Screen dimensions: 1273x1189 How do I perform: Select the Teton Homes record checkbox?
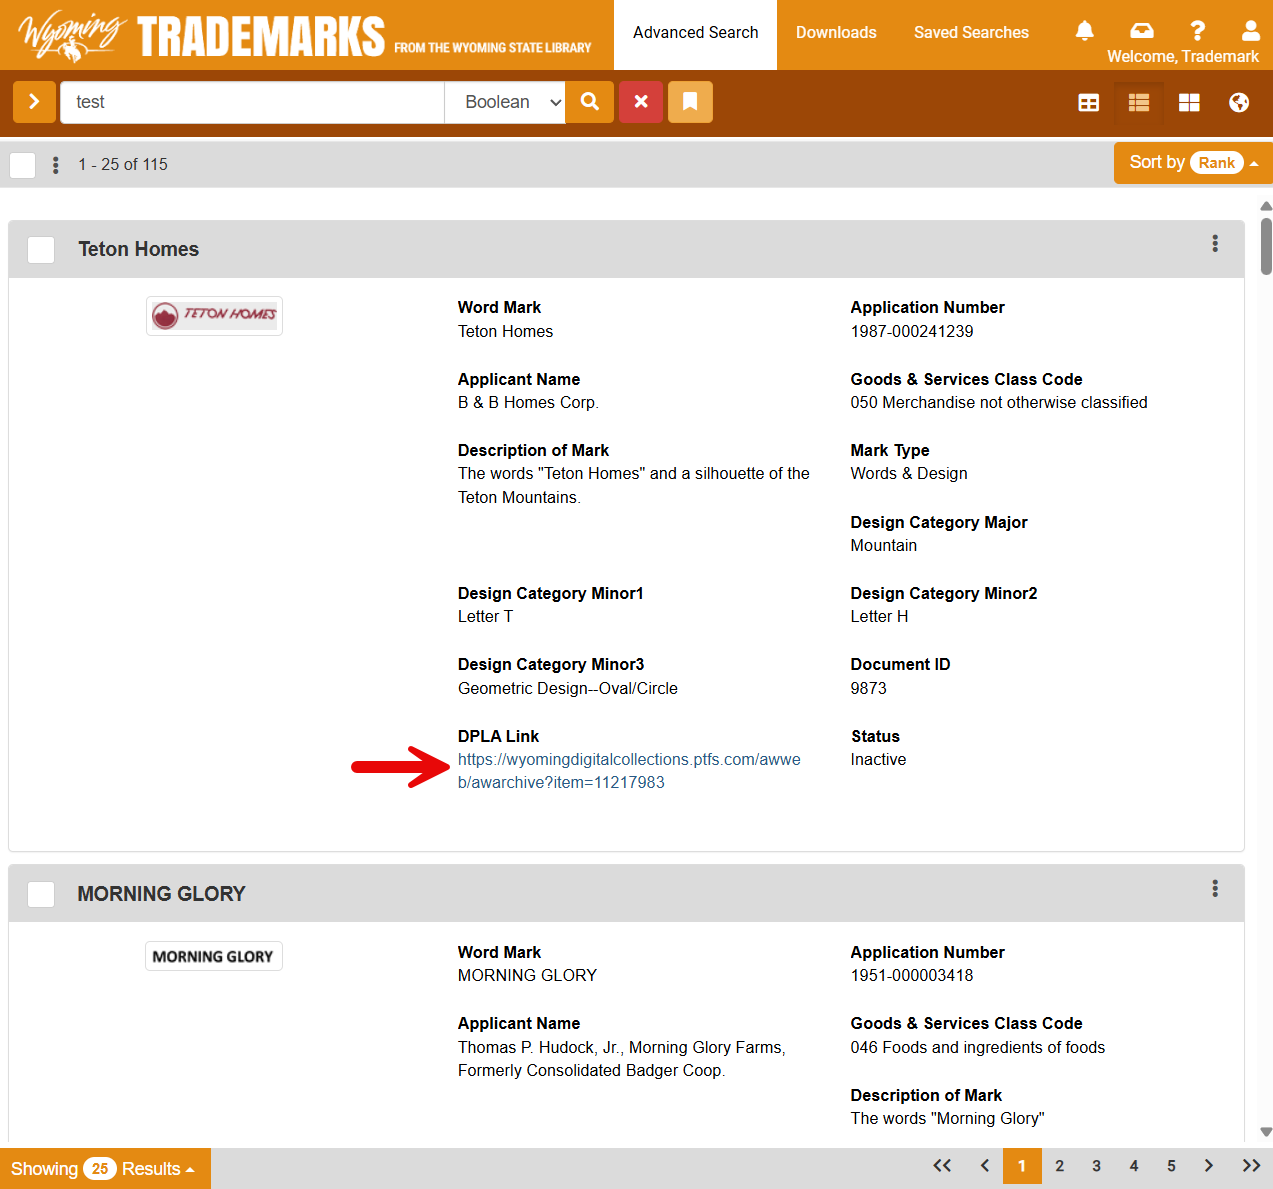tap(41, 250)
